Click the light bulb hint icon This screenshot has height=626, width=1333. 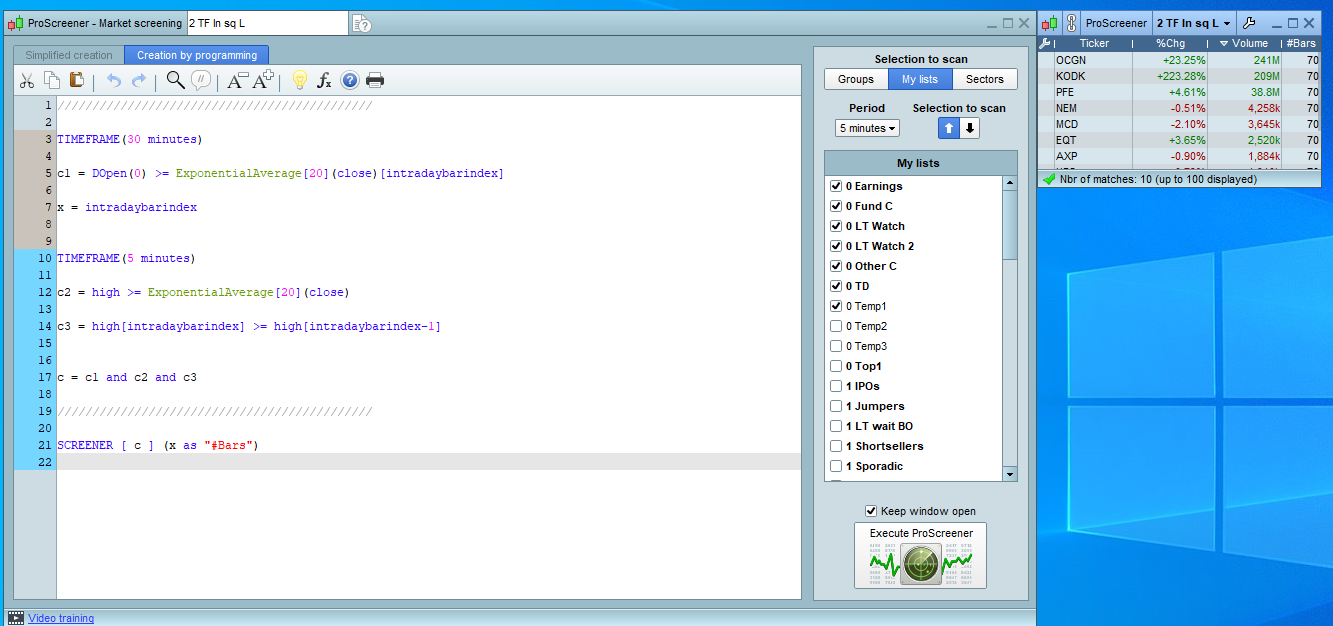click(x=298, y=81)
